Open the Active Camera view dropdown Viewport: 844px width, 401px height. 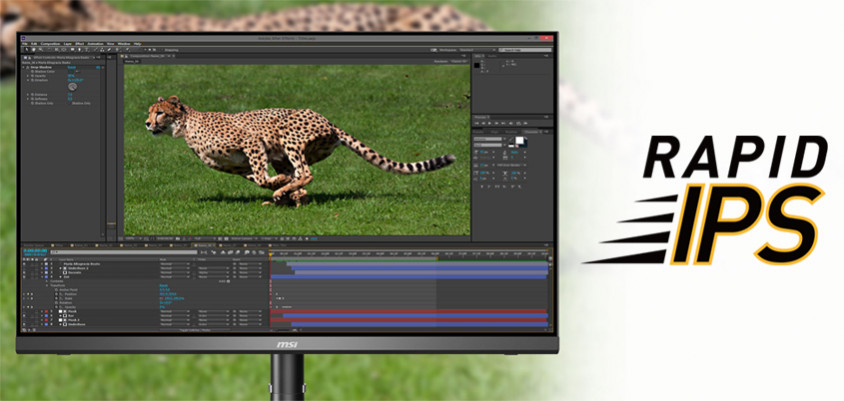[x=244, y=238]
